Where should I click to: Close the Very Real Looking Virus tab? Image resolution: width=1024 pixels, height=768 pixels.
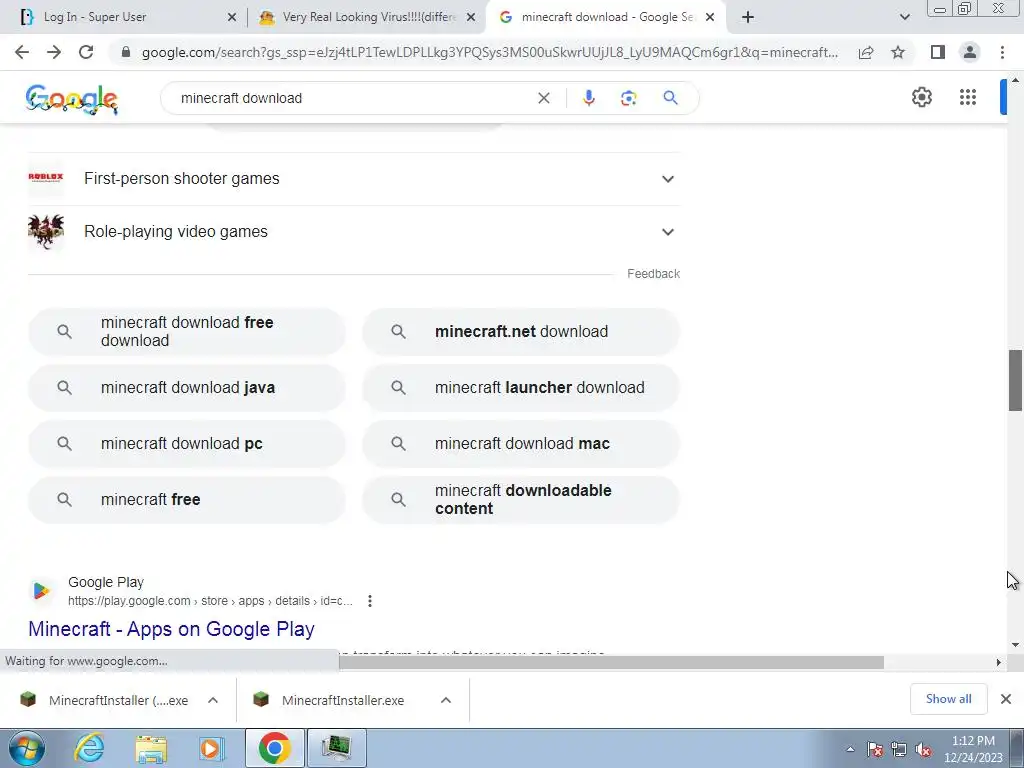(x=471, y=18)
